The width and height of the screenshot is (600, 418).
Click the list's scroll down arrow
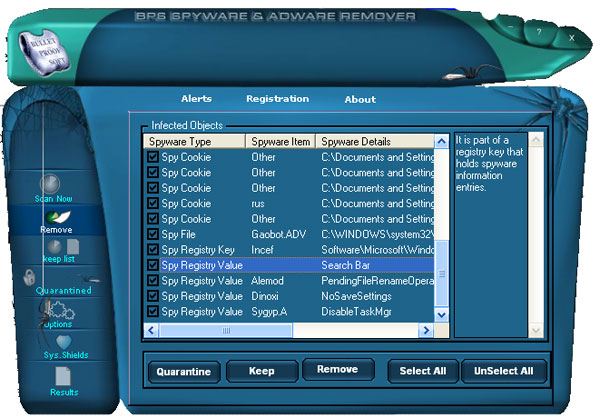[442, 315]
